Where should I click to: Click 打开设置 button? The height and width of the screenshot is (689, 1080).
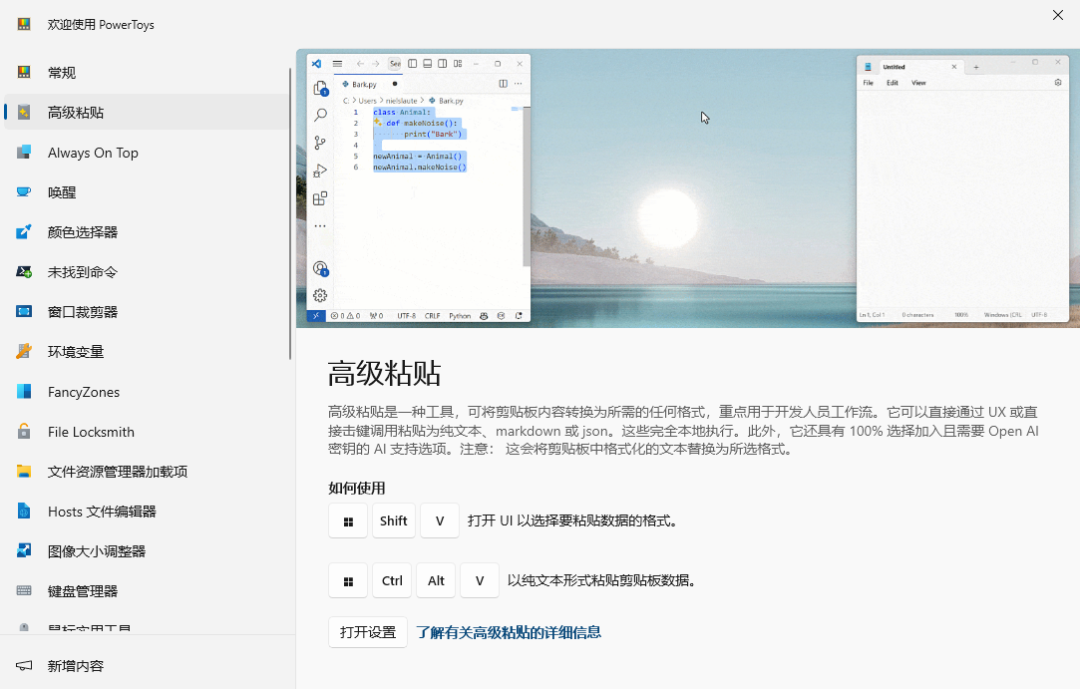pos(368,632)
